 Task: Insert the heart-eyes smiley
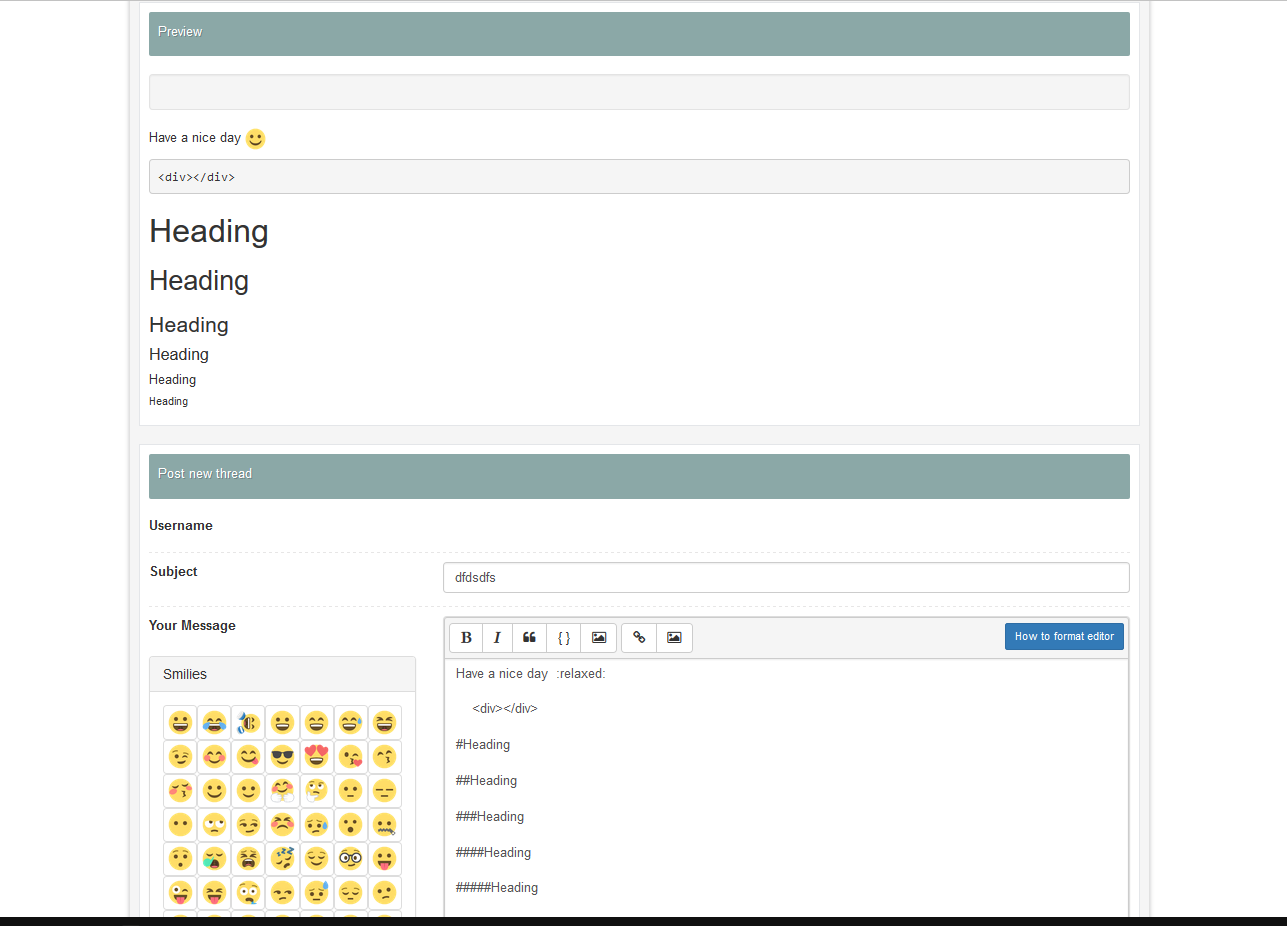[317, 757]
